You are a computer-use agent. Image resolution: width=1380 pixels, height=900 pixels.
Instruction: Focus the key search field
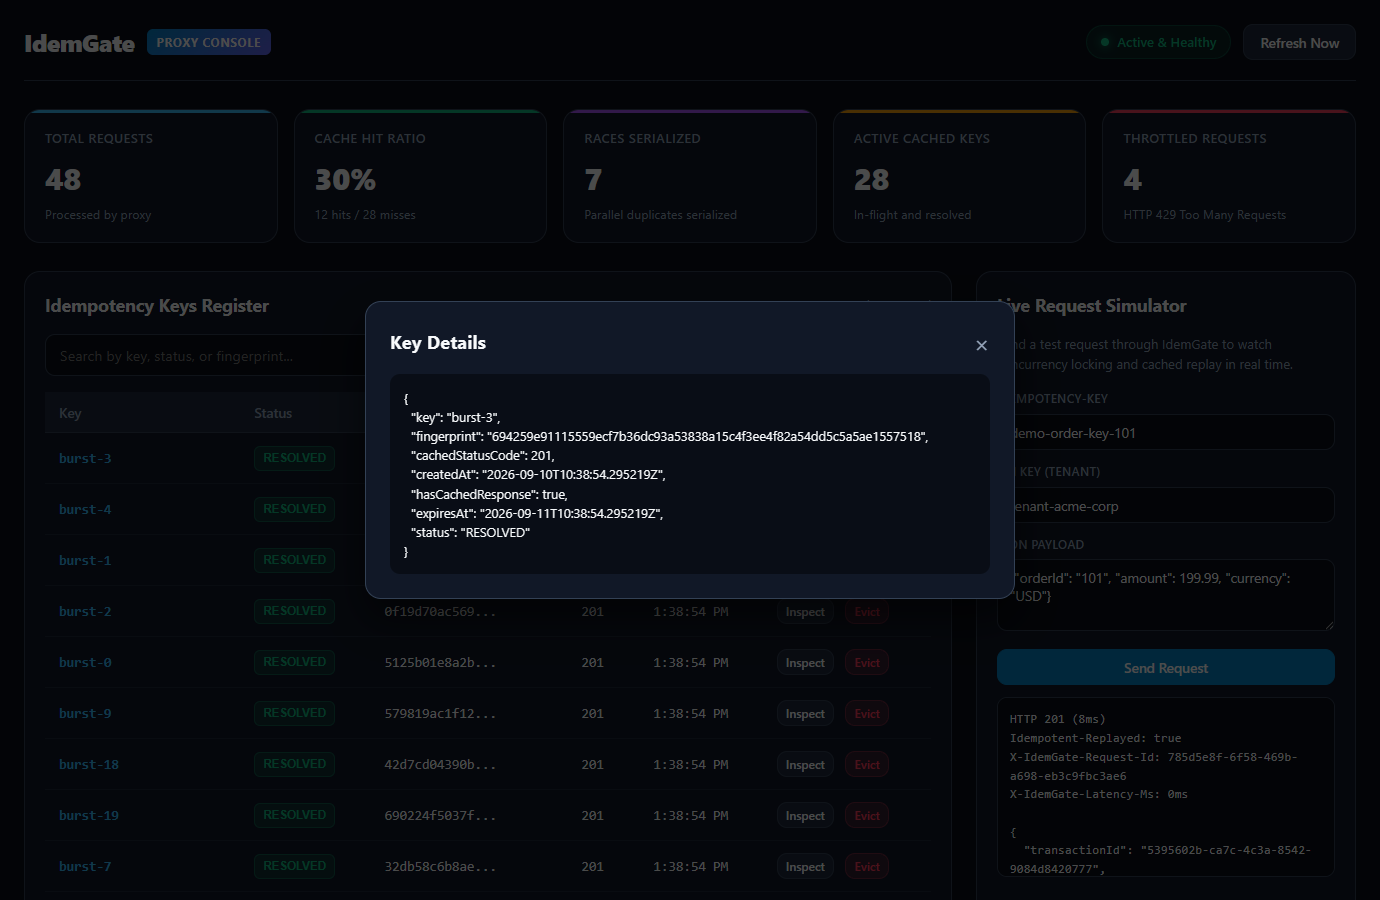pos(205,356)
